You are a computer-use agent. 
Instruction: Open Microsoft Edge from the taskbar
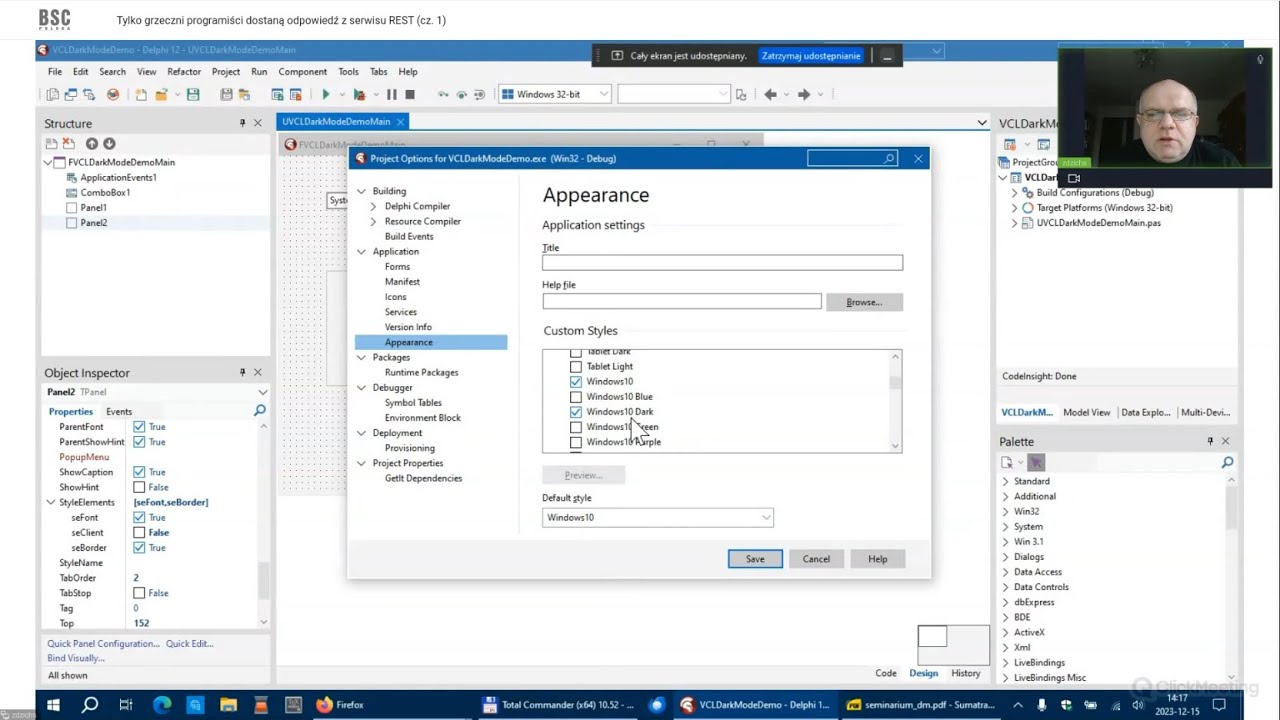click(162, 705)
